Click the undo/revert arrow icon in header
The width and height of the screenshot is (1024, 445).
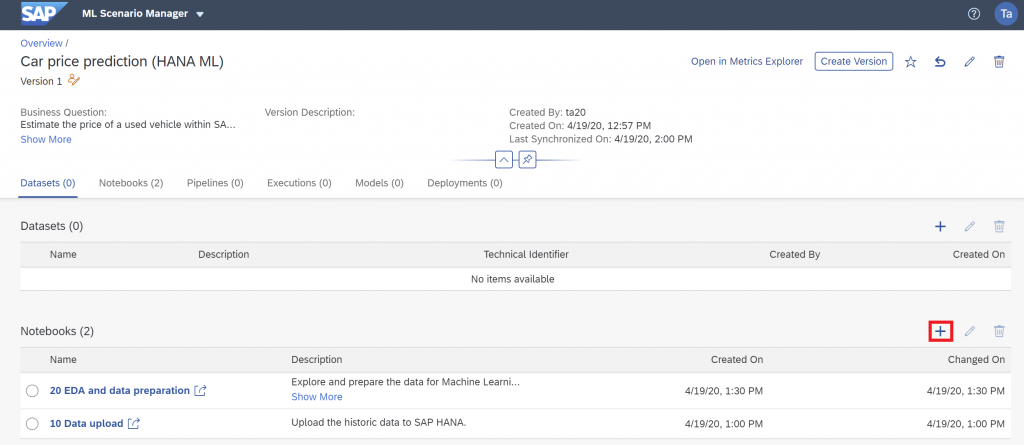tap(940, 62)
